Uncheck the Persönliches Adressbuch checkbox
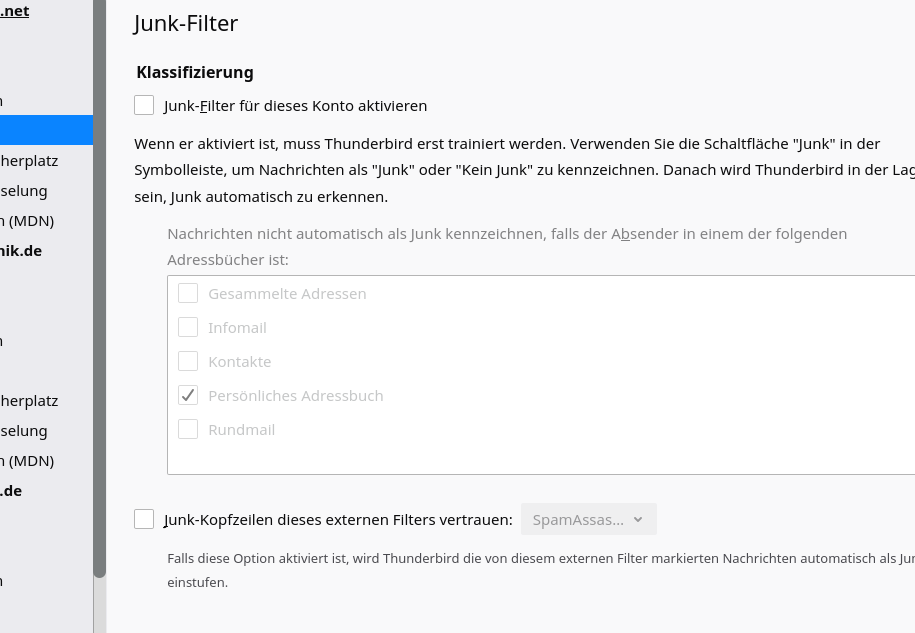This screenshot has width=915, height=633. pyautogui.click(x=188, y=395)
